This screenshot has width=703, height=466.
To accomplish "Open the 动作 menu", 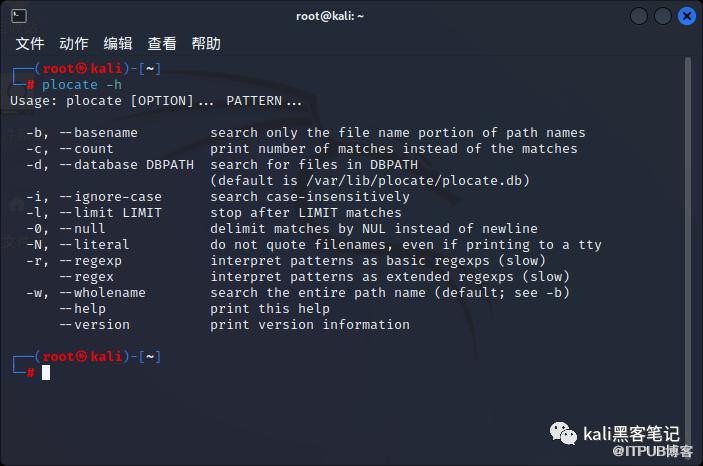I will [74, 44].
